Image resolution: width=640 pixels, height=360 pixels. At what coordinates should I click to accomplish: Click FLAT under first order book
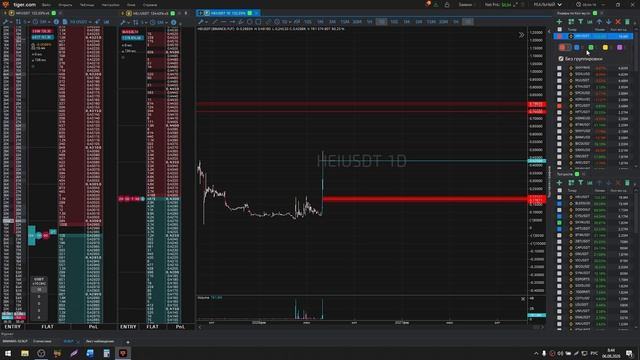click(47, 327)
